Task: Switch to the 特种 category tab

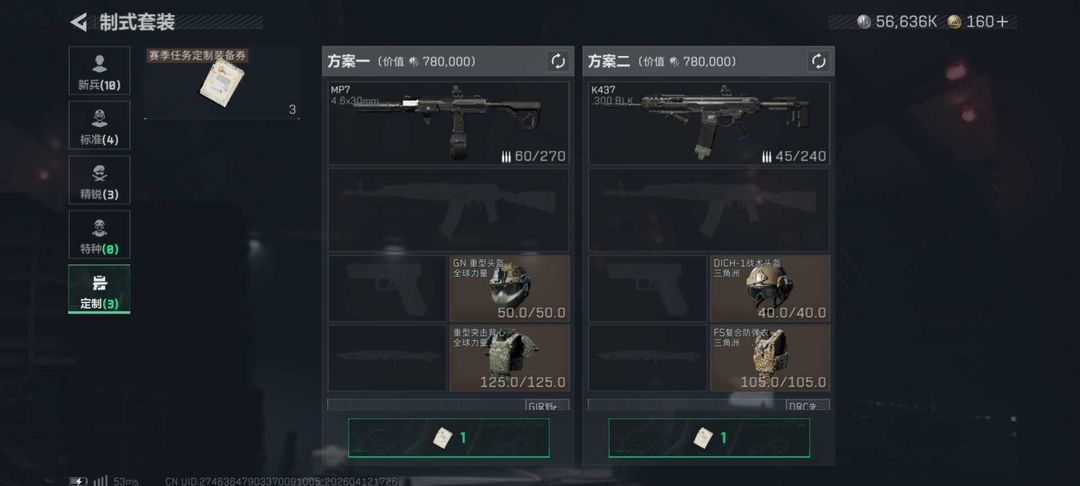Action: pos(99,234)
